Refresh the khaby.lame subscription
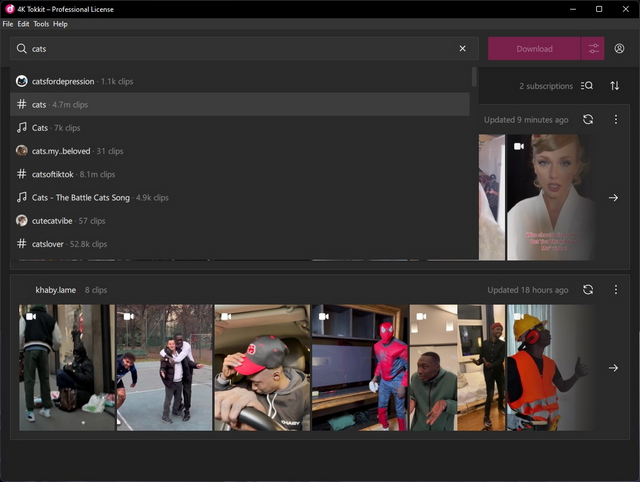The height and width of the screenshot is (482, 640). tap(588, 290)
